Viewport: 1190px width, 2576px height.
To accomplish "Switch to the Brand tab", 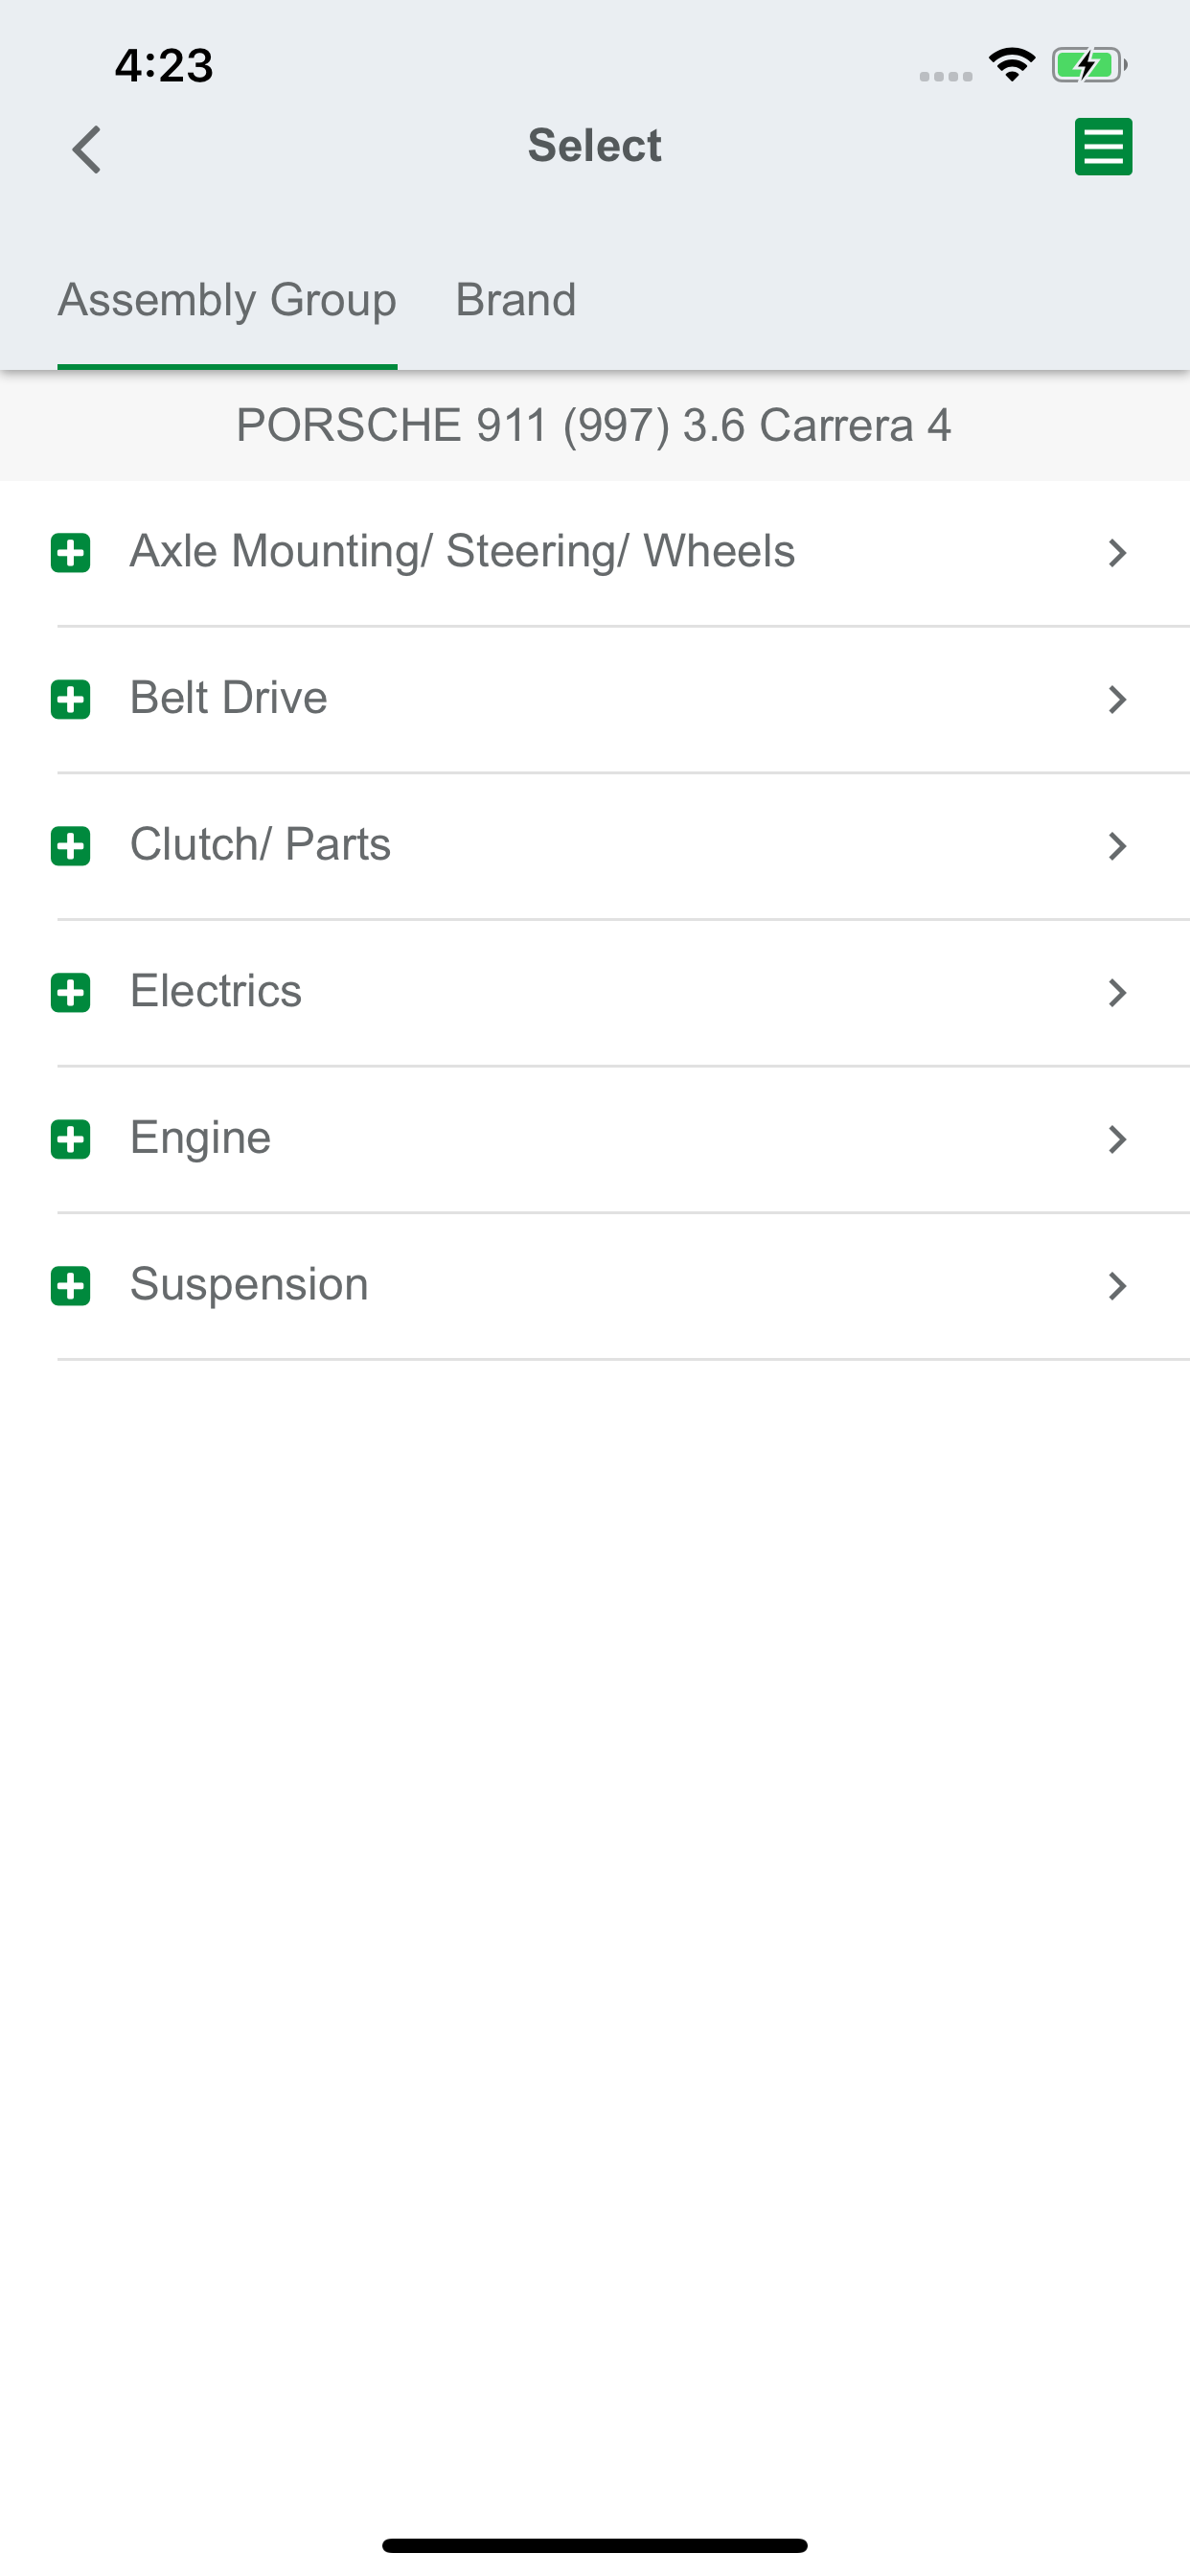I will (x=516, y=300).
